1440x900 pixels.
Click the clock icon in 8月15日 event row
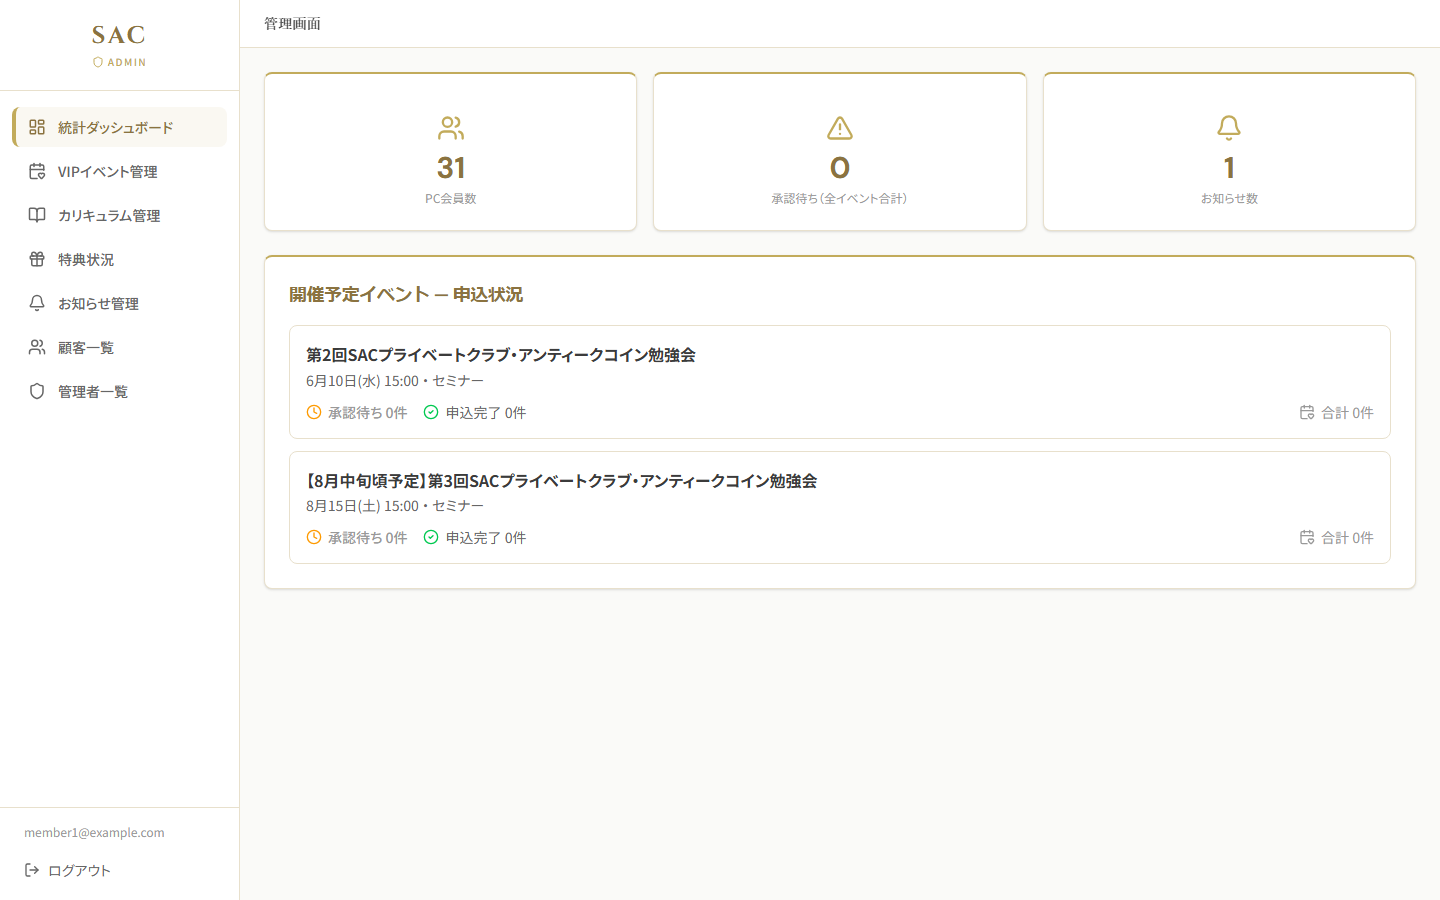coord(314,537)
